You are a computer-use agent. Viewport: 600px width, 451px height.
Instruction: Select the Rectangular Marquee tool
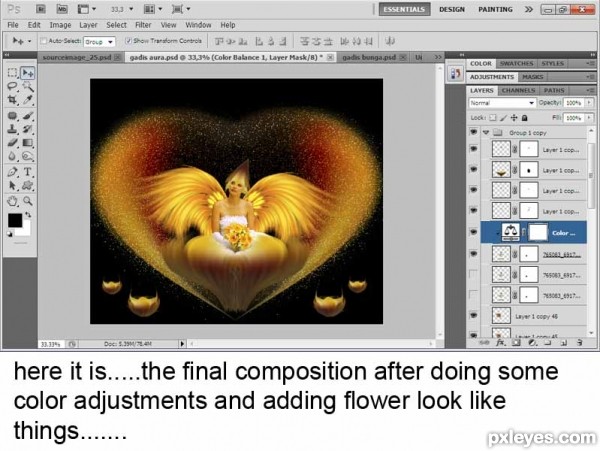pos(12,72)
